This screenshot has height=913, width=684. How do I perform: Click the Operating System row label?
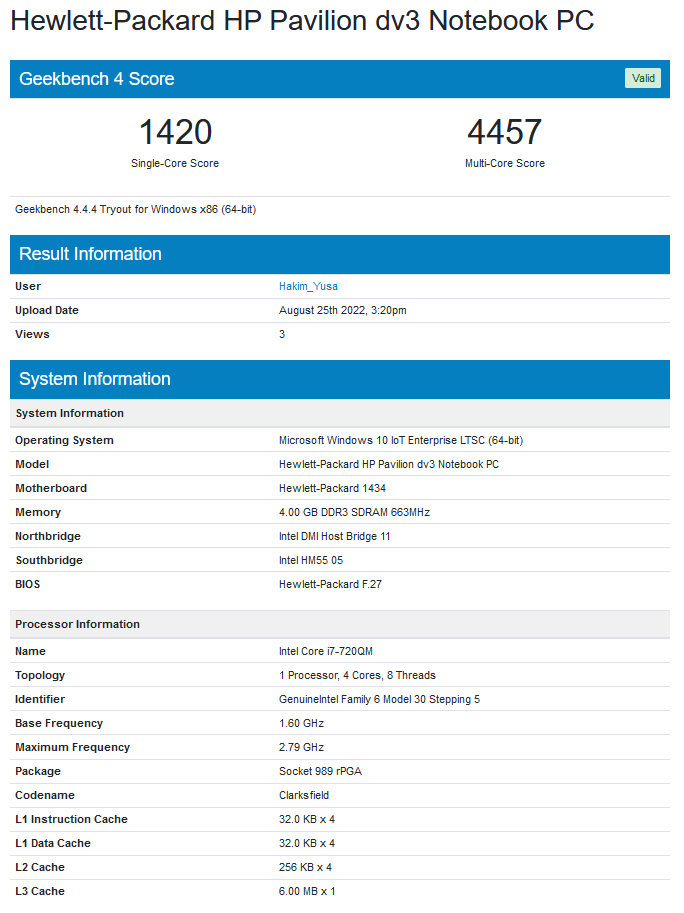pos(64,440)
